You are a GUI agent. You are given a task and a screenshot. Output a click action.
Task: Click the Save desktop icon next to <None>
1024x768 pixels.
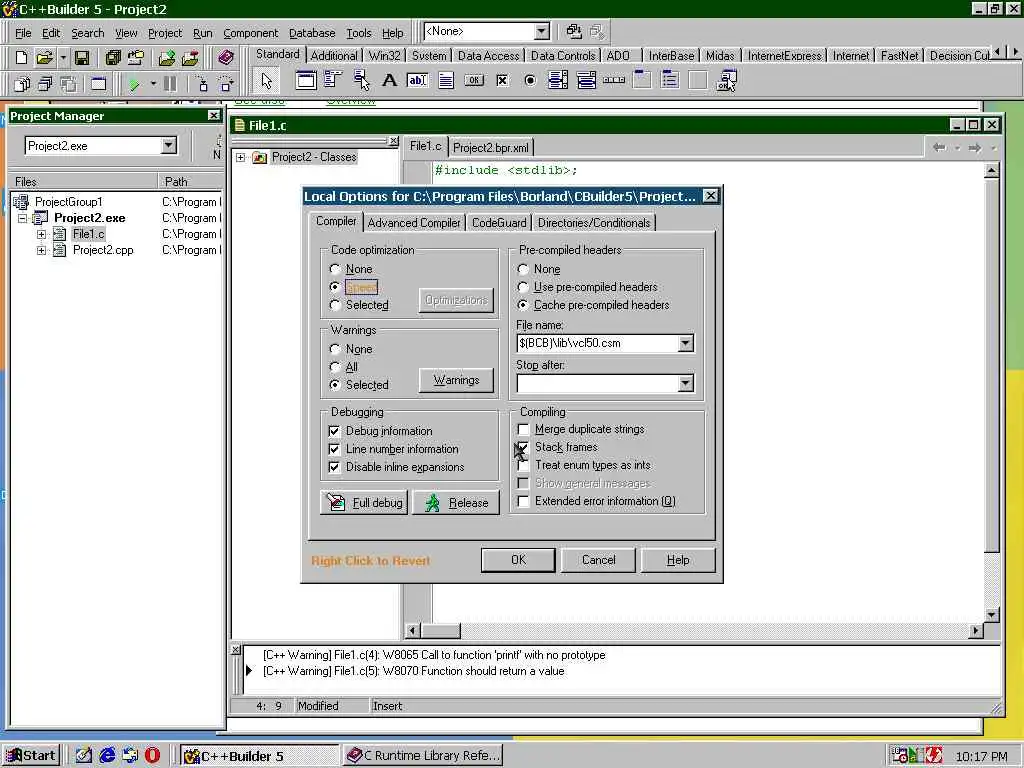(573, 31)
